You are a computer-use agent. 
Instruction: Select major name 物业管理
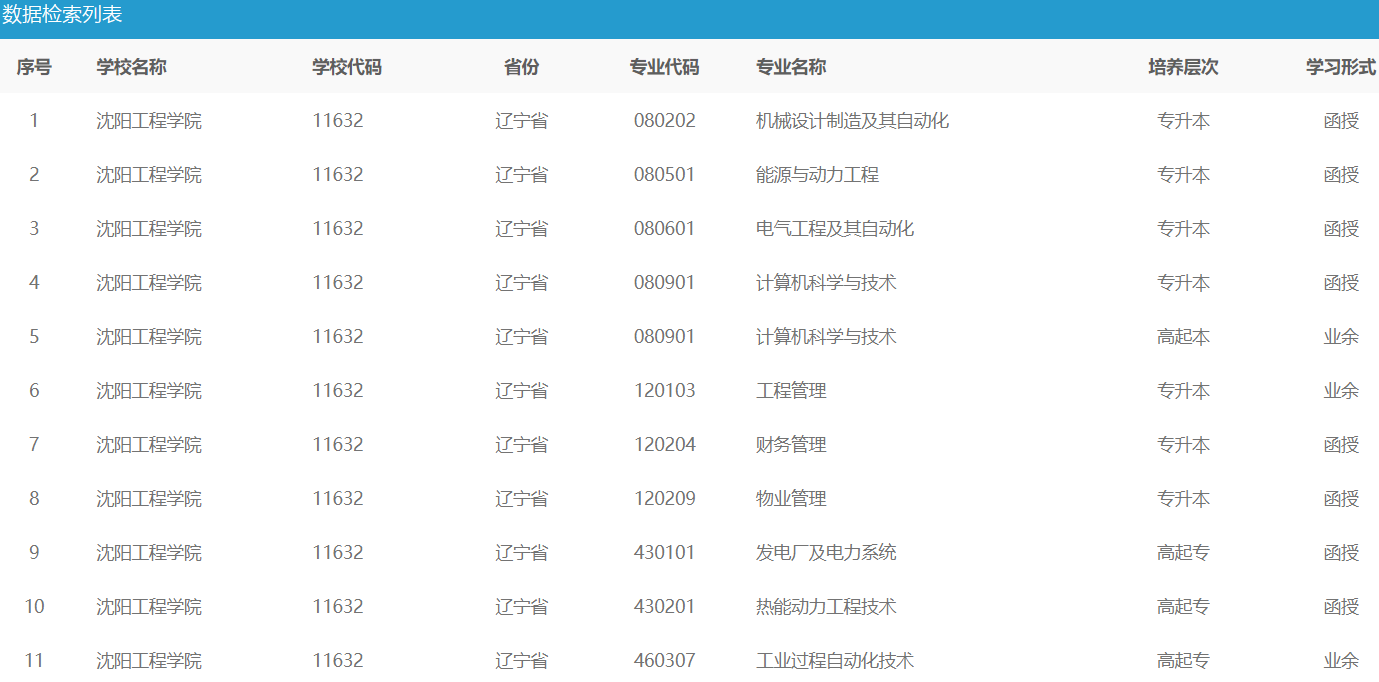click(791, 499)
